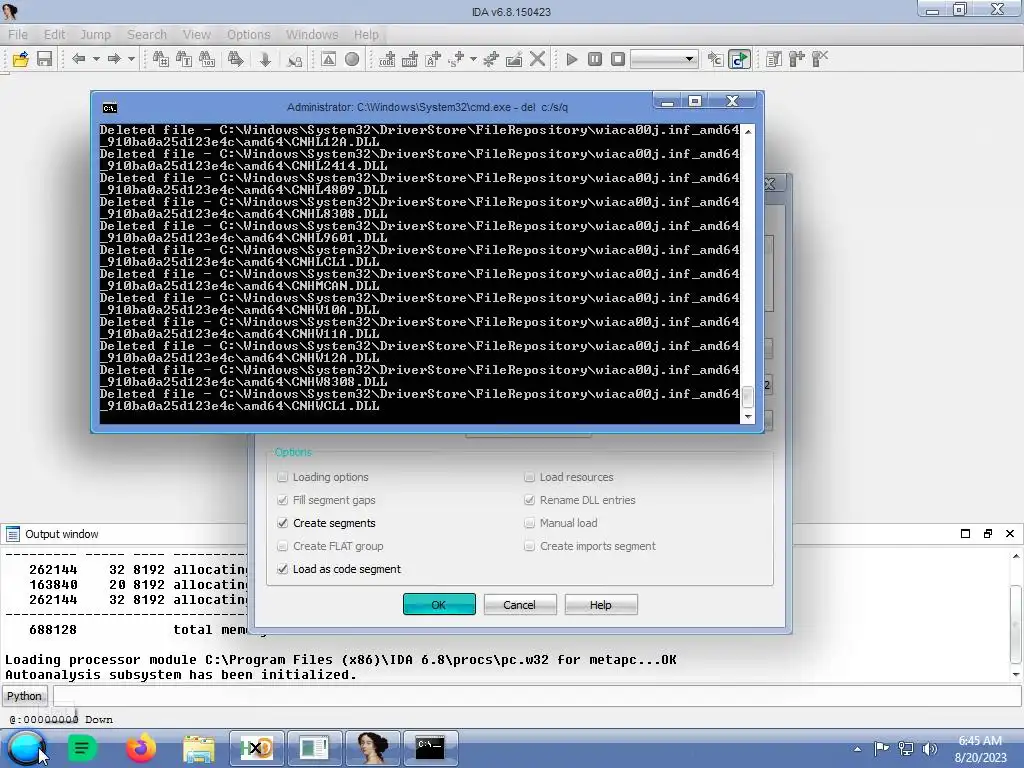Click the volume speaker tray icon

pos(930,749)
